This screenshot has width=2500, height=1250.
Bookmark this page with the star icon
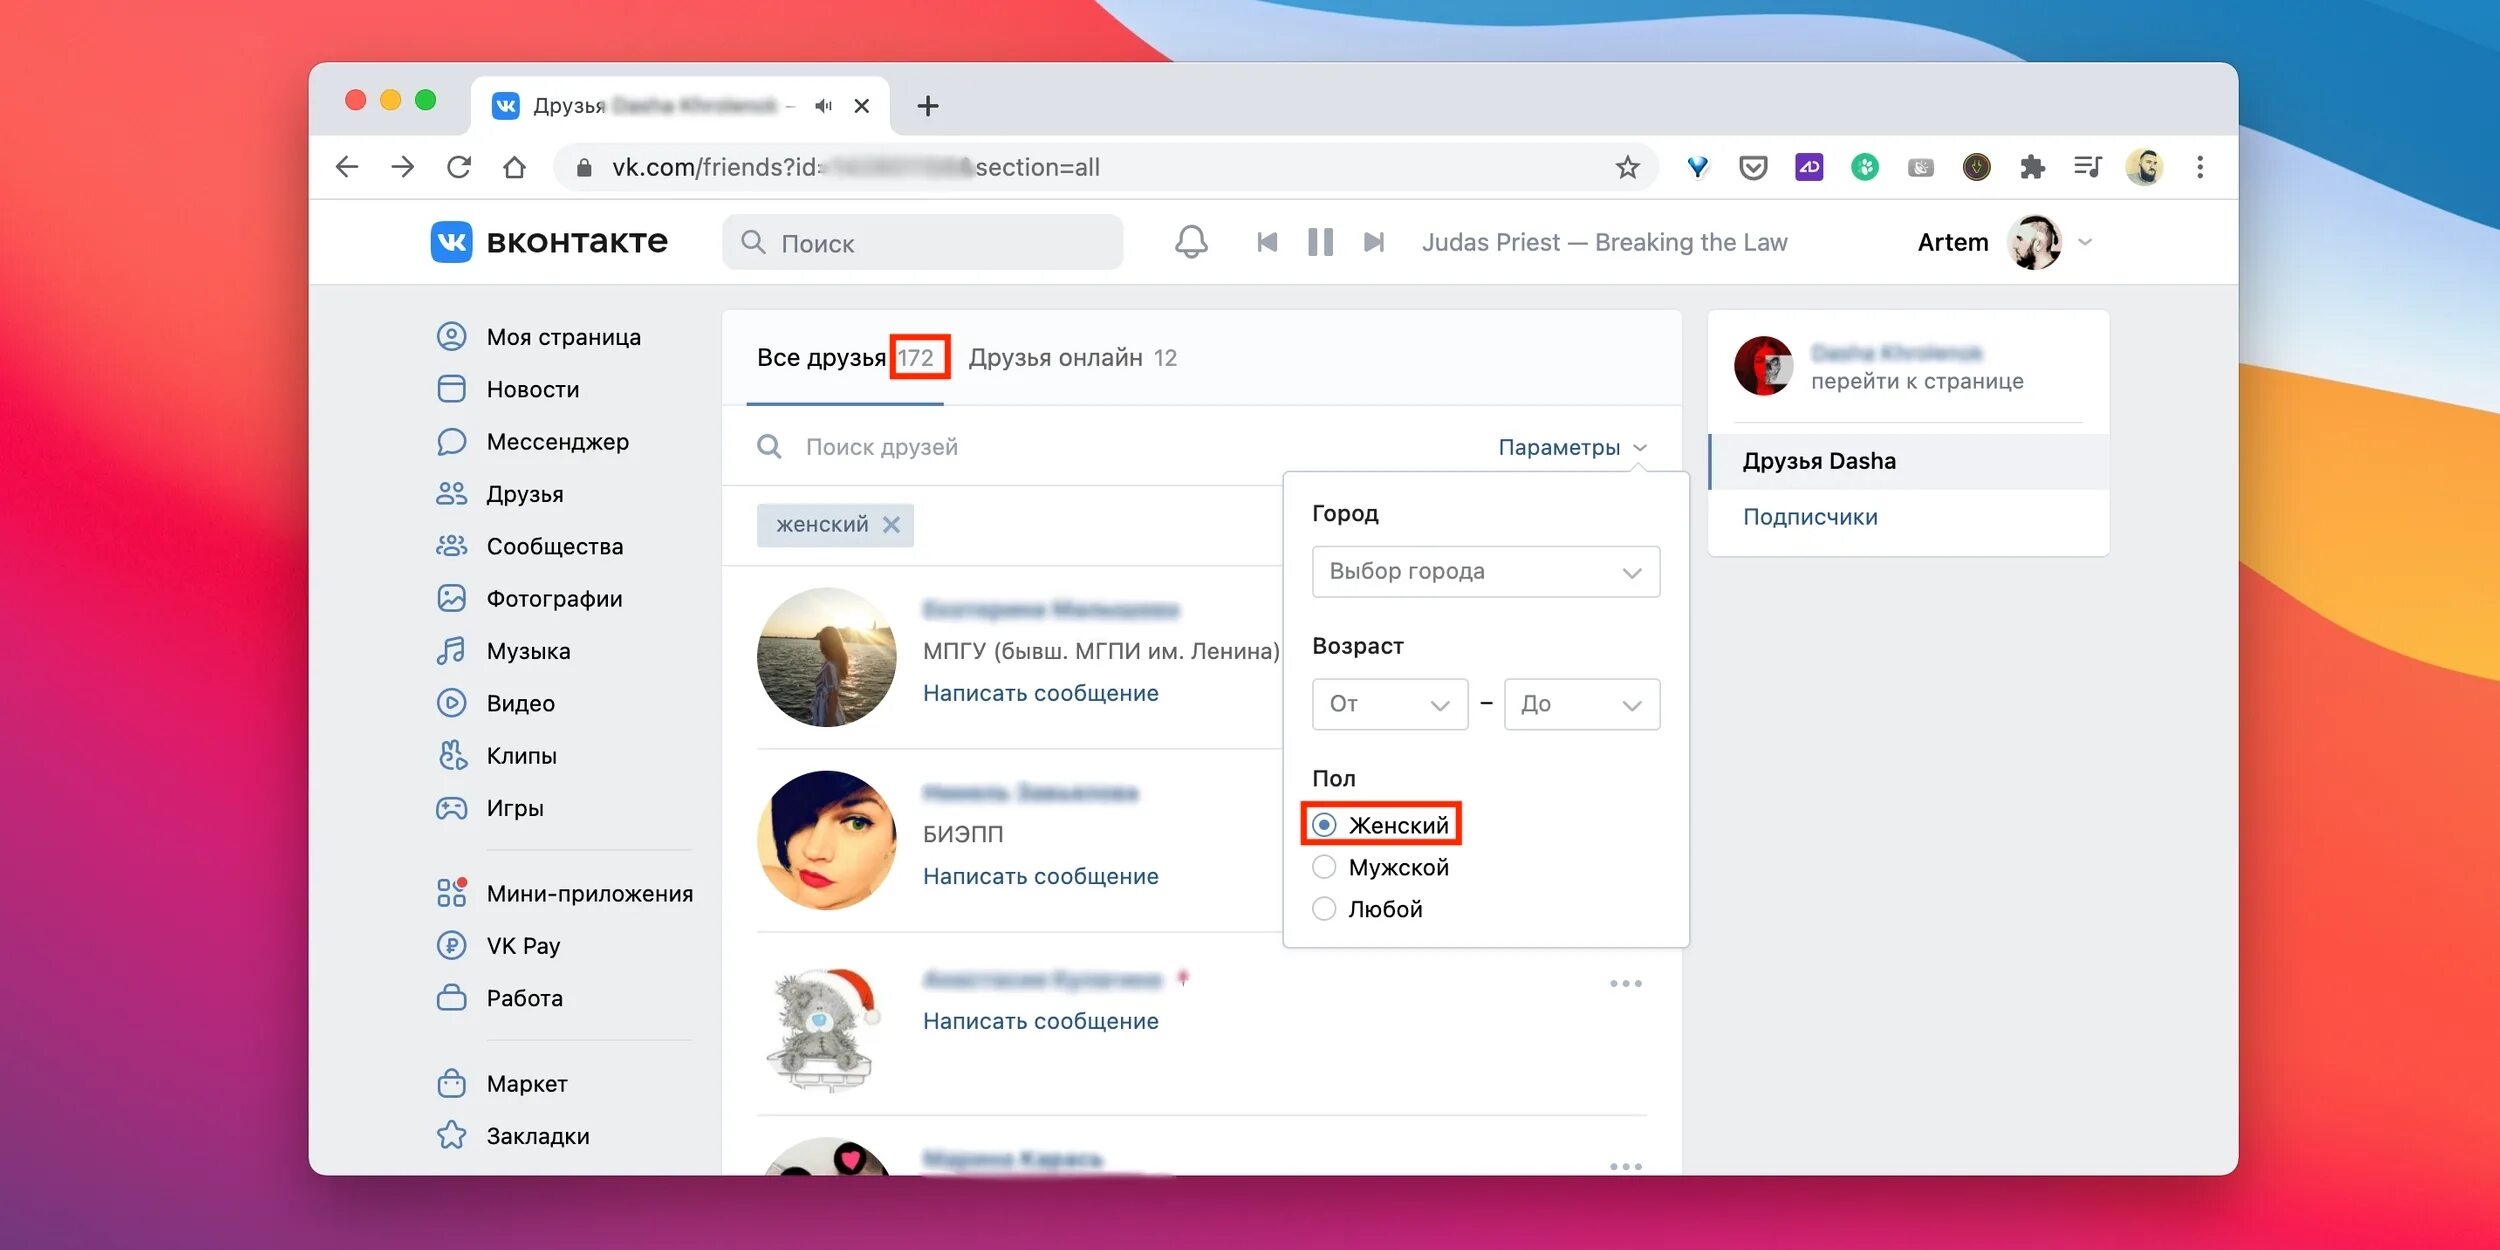tap(1627, 167)
